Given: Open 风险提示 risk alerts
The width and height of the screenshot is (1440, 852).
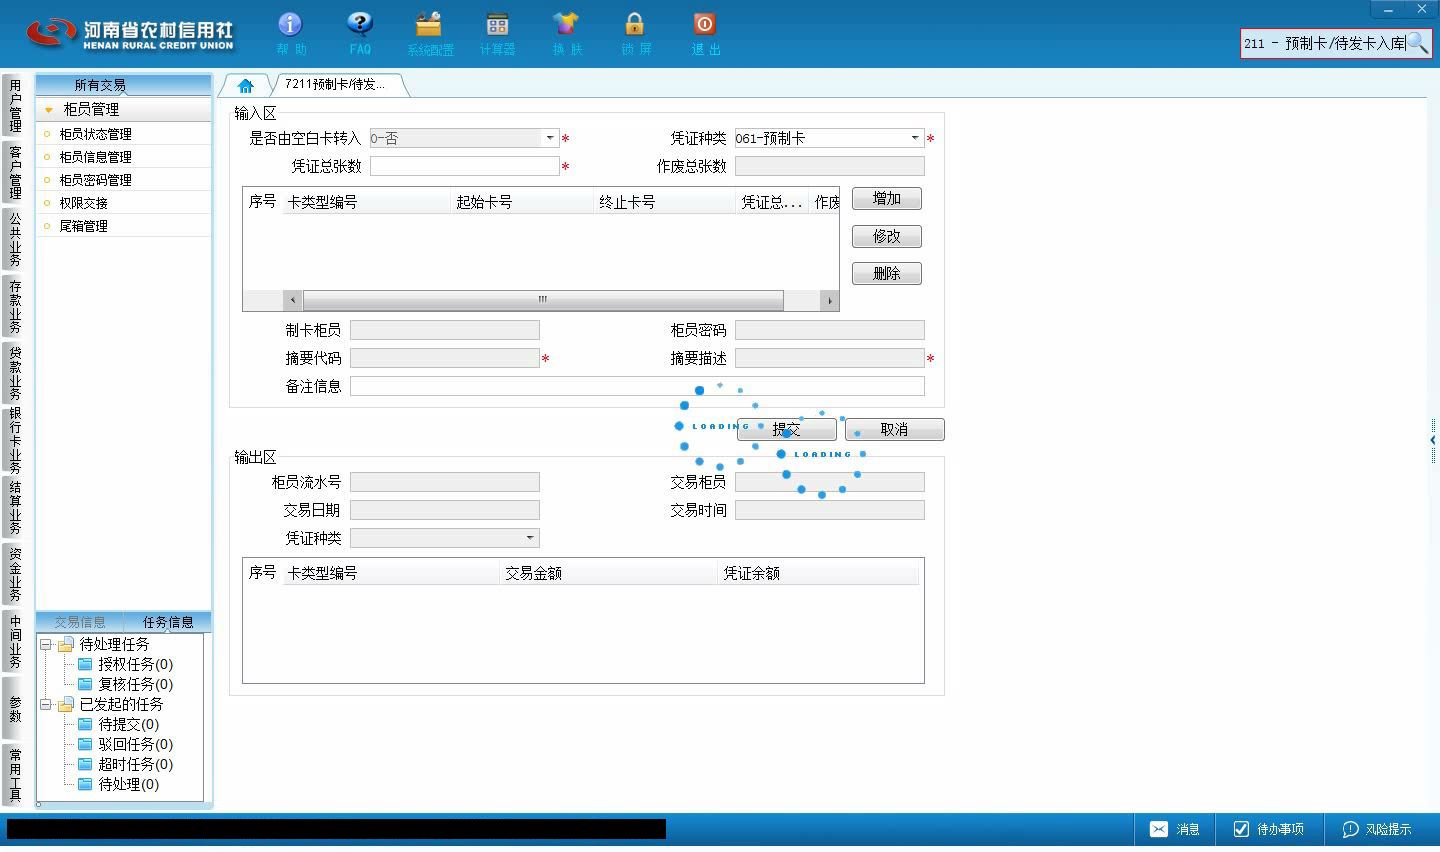Looking at the screenshot, I should point(1377,829).
